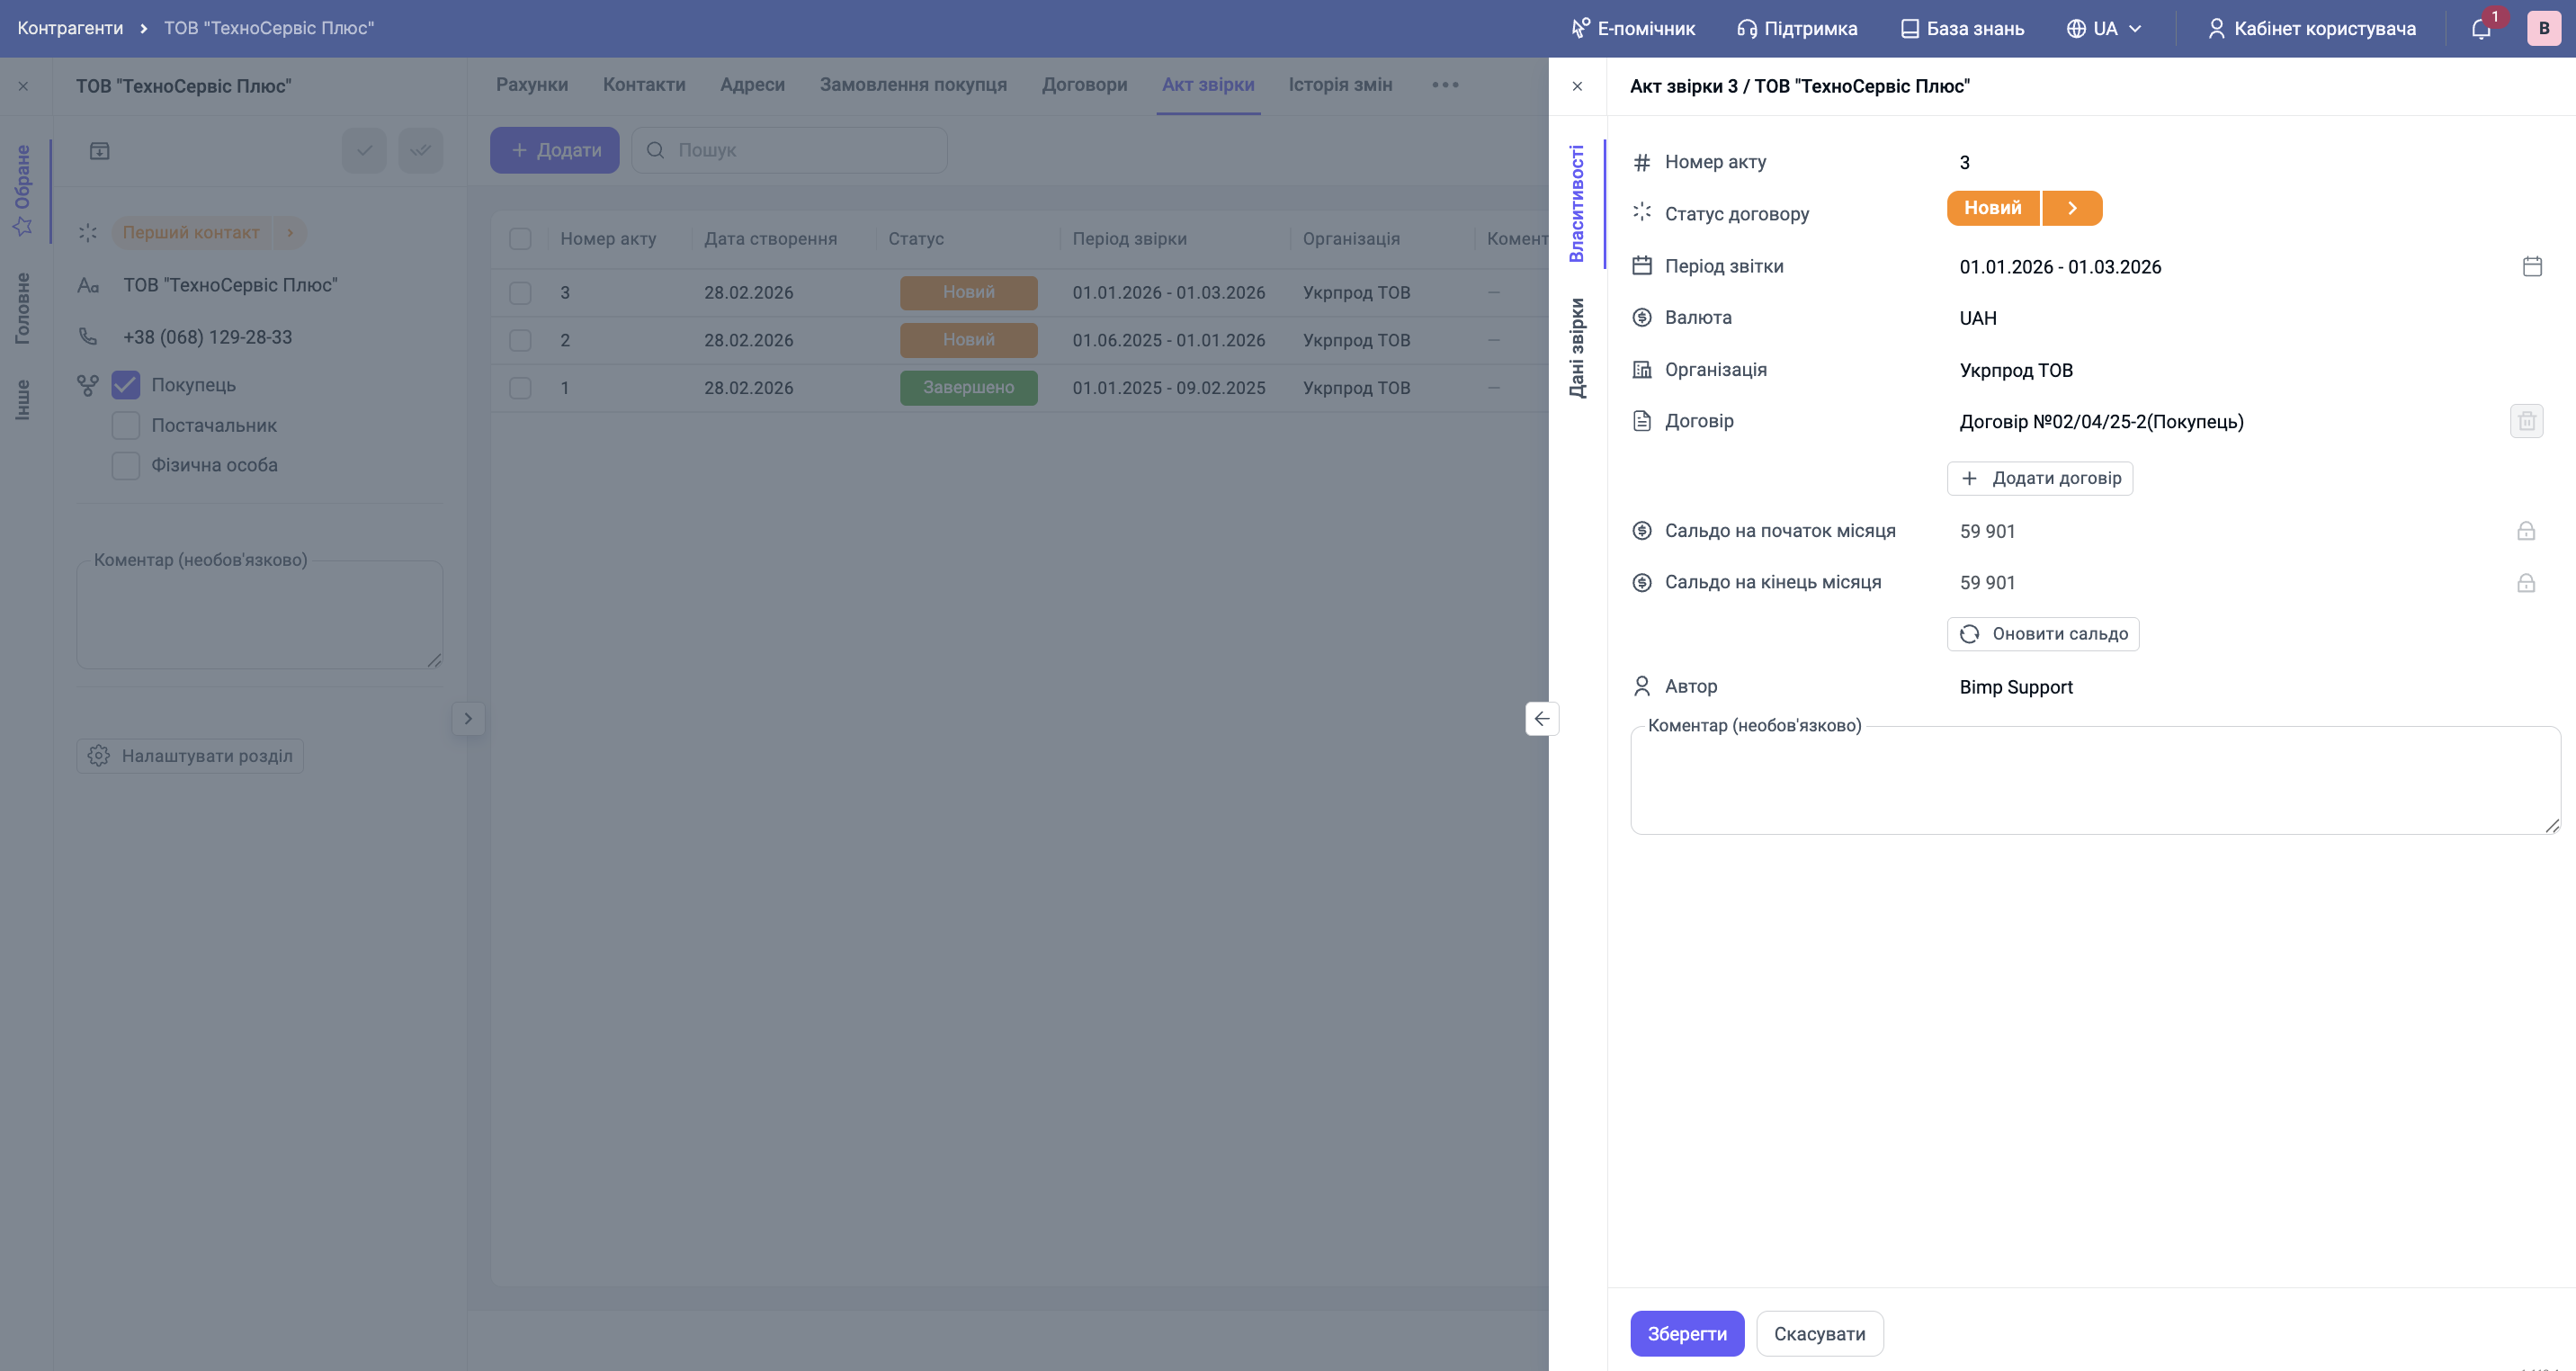2576x1371 pixels.
Task: Open calendar for Період звітки
Action: pyautogui.click(x=2531, y=266)
